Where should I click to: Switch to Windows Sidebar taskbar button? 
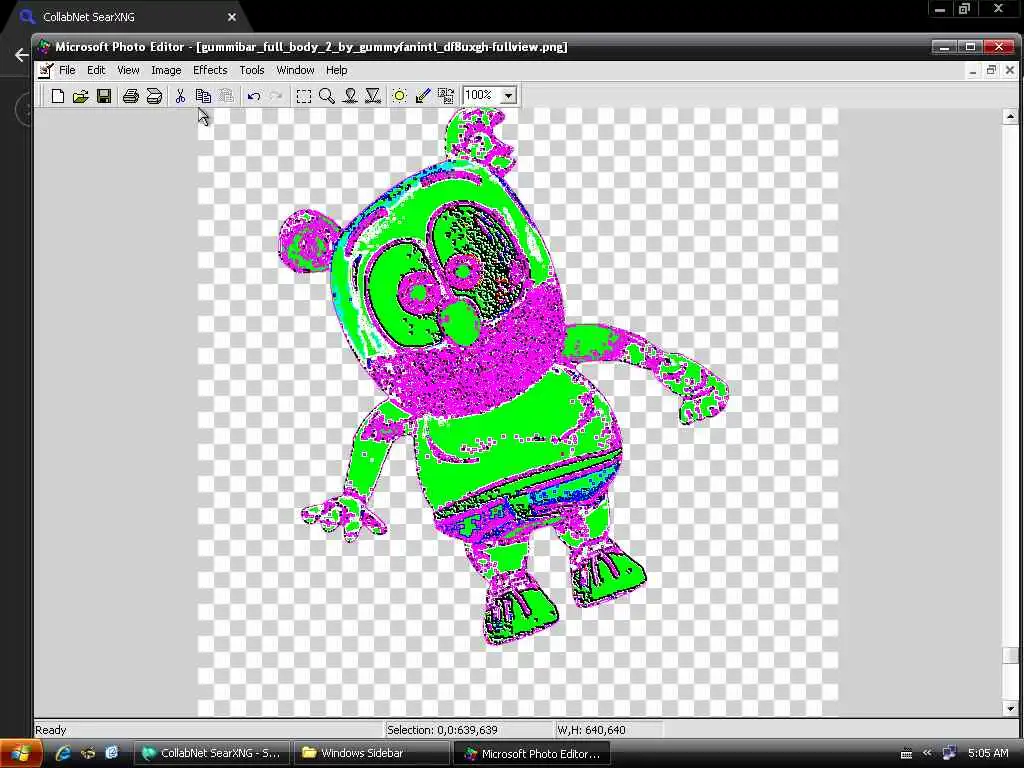point(371,754)
